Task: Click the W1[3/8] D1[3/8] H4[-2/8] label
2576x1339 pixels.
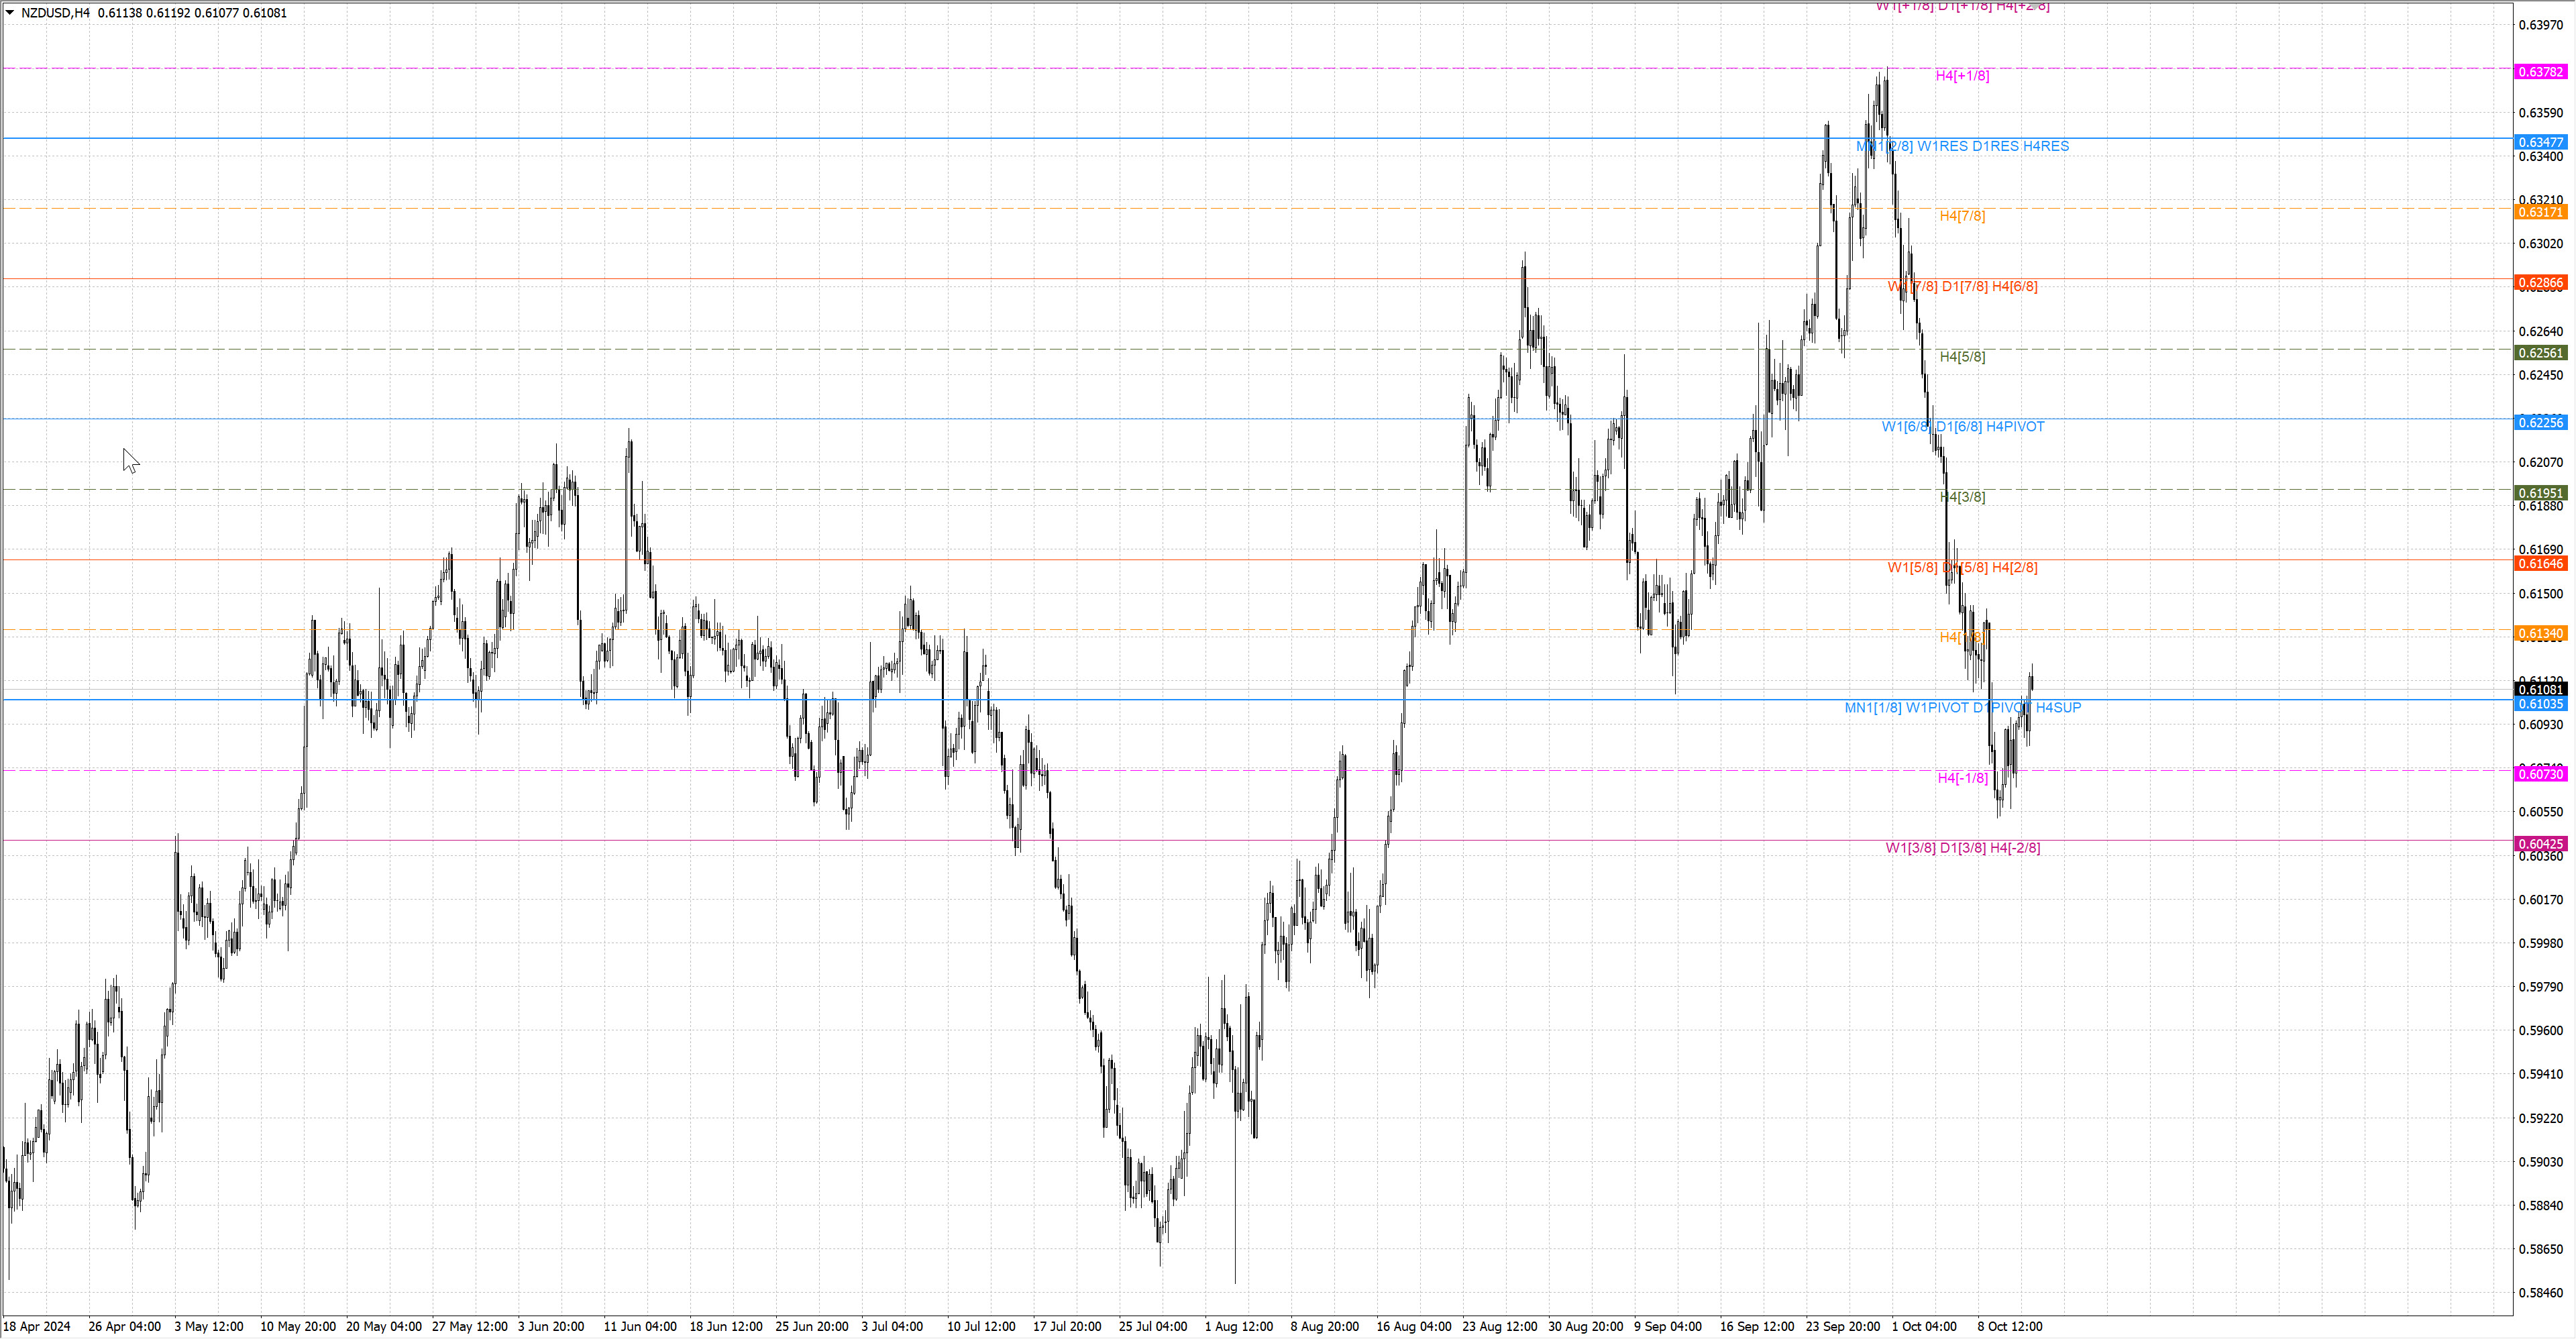Action: click(x=1962, y=848)
